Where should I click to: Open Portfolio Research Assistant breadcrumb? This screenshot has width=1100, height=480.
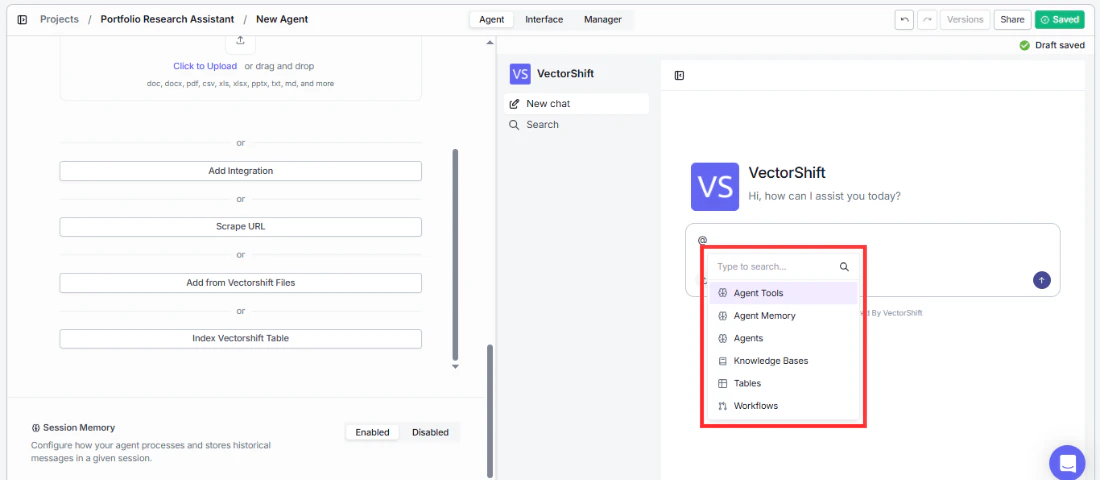click(168, 20)
